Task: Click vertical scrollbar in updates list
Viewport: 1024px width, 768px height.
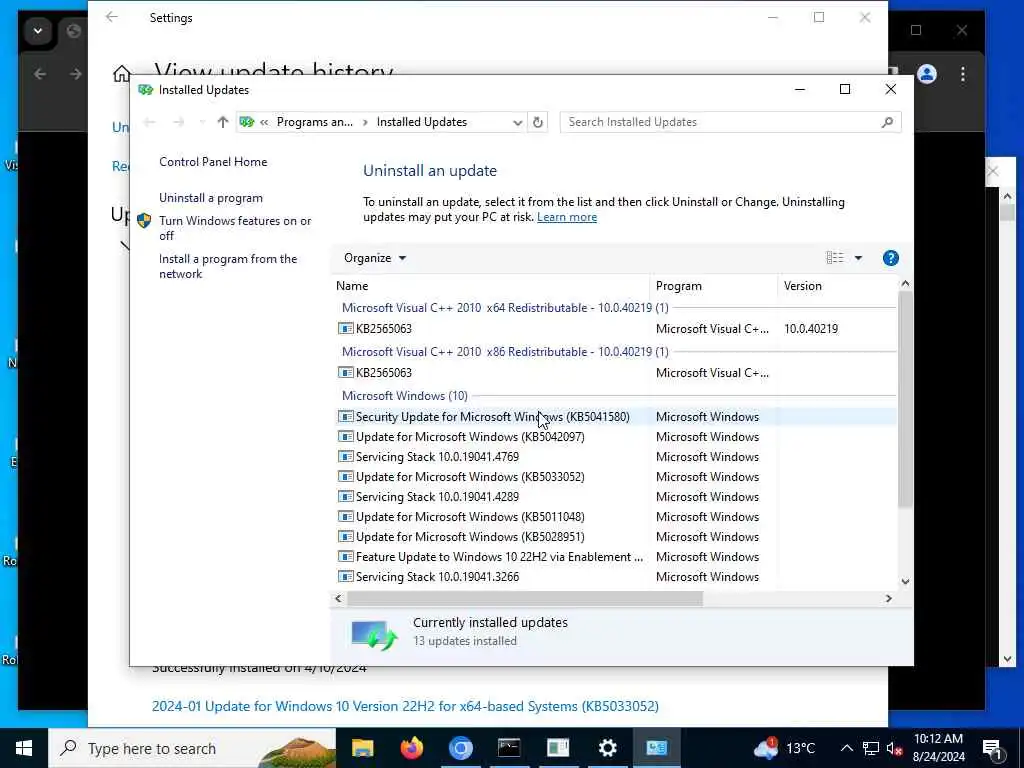Action: click(x=904, y=398)
